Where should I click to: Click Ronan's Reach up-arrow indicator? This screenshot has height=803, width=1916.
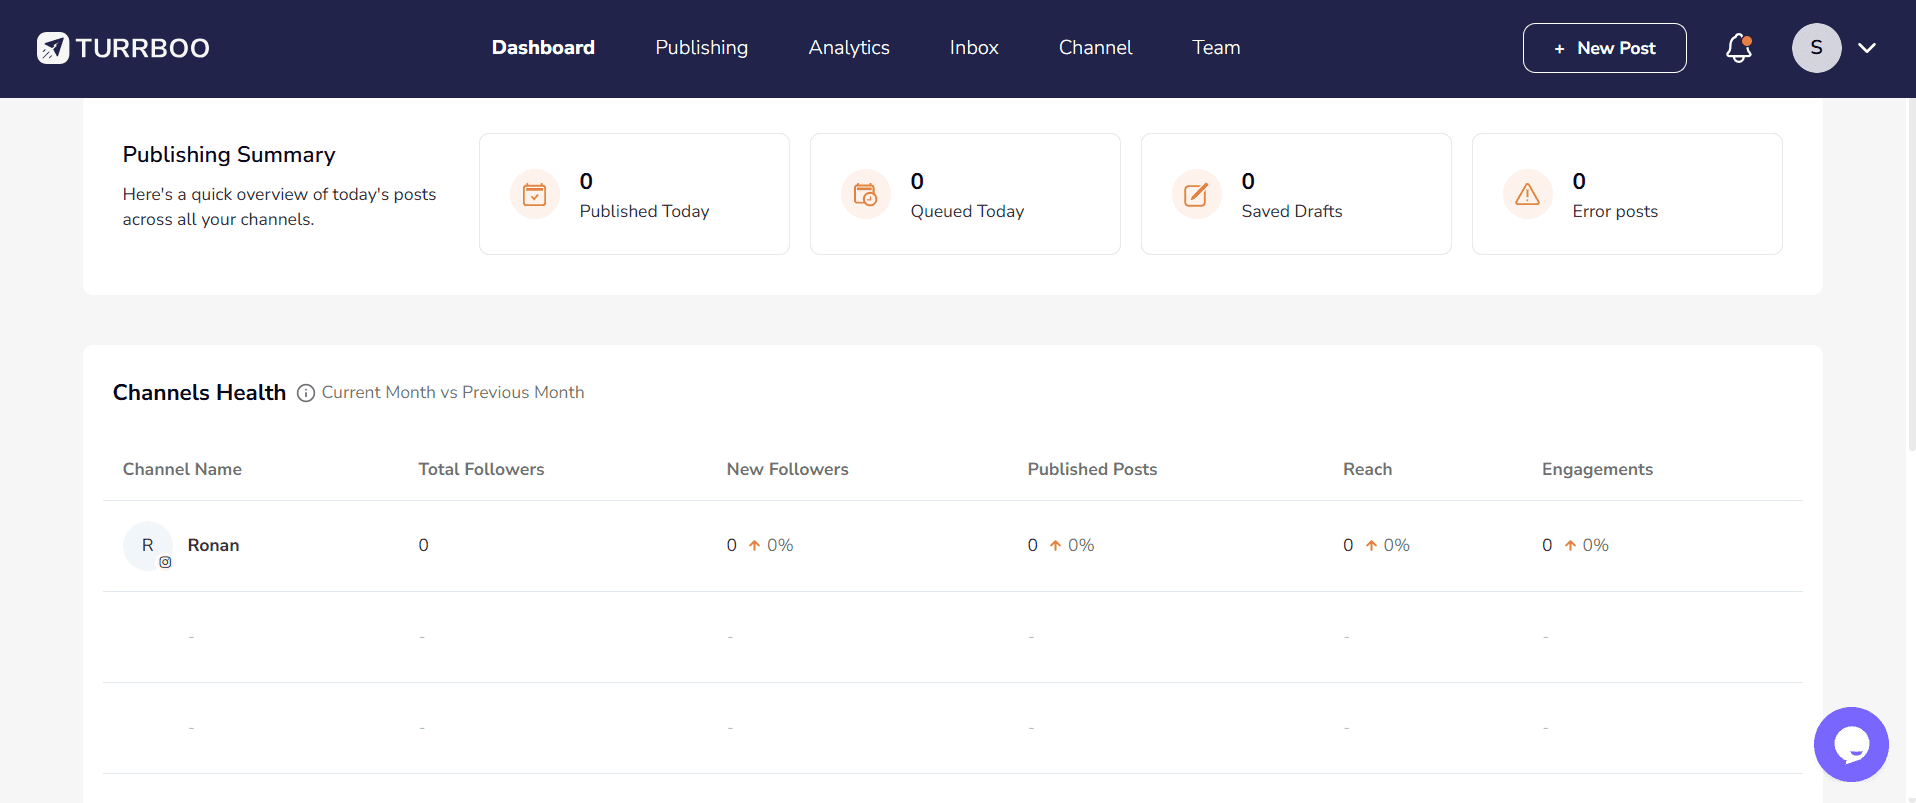click(1371, 546)
